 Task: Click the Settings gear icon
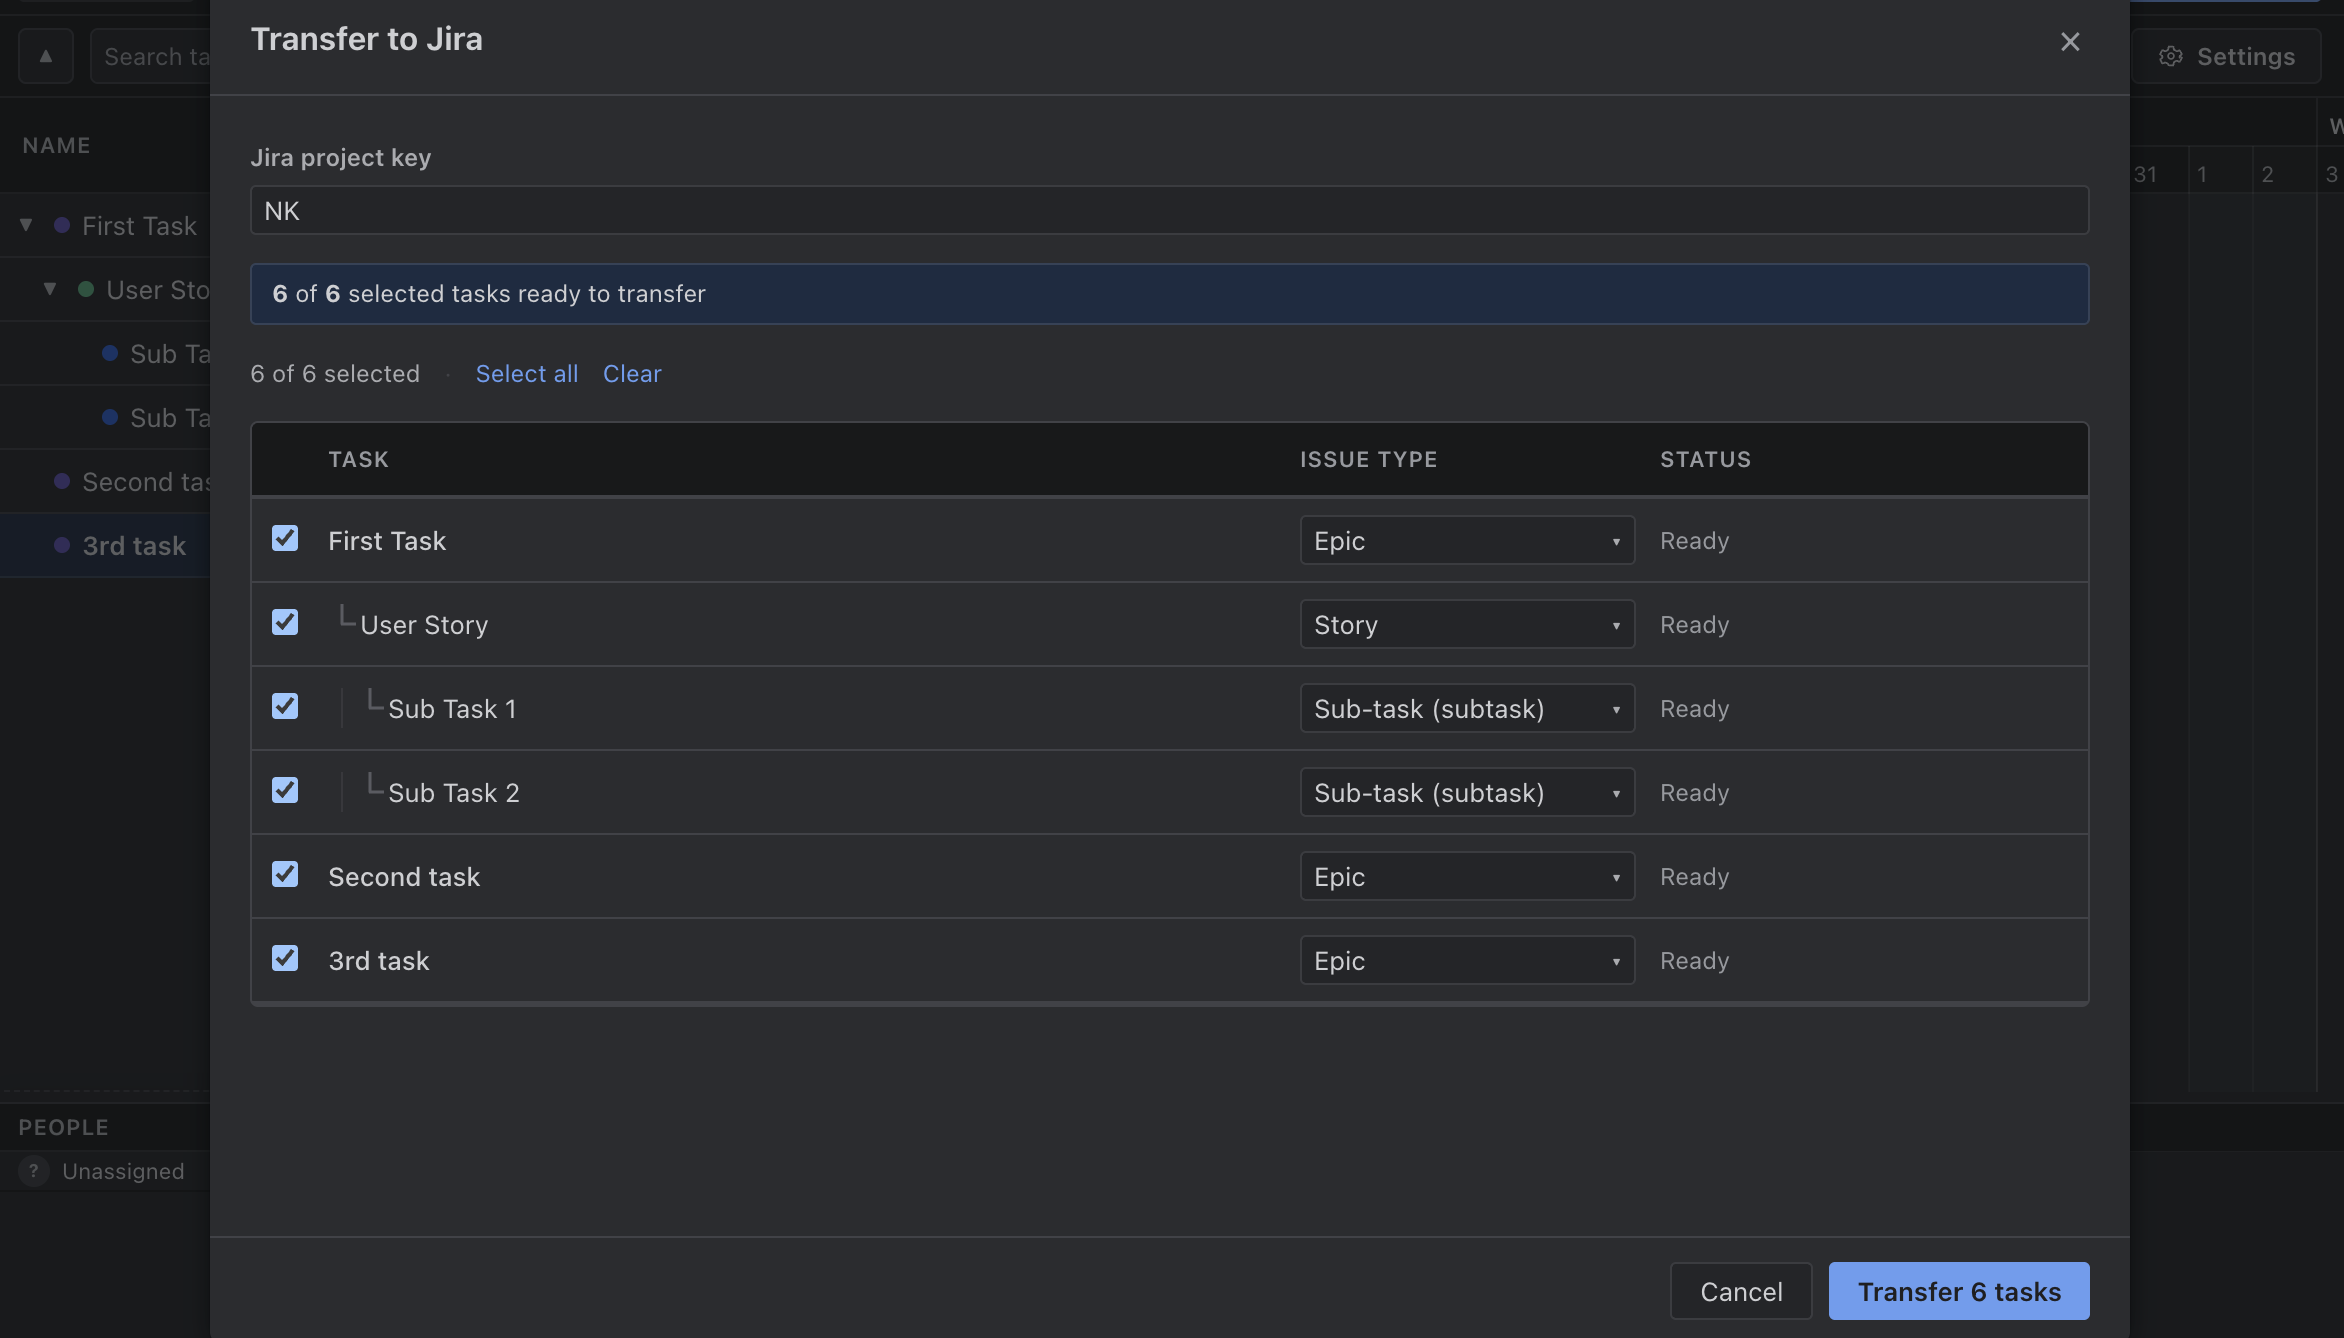pos(2170,57)
